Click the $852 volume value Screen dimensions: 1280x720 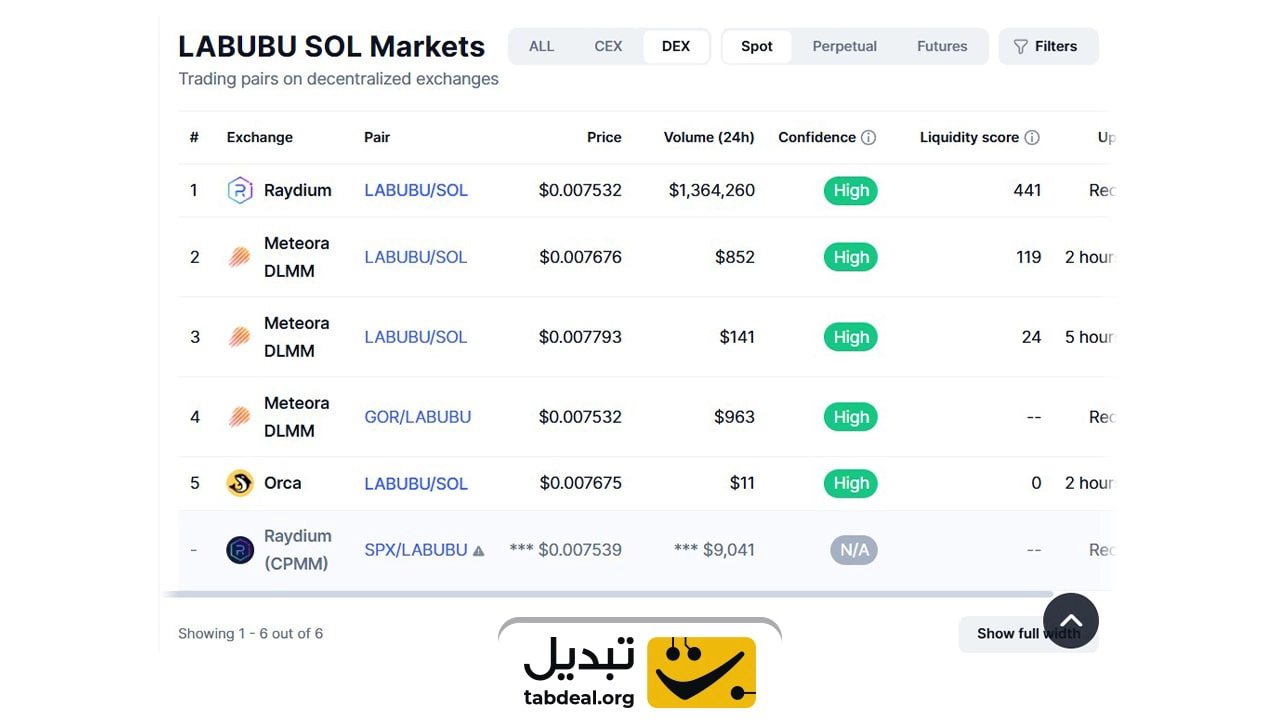735,257
